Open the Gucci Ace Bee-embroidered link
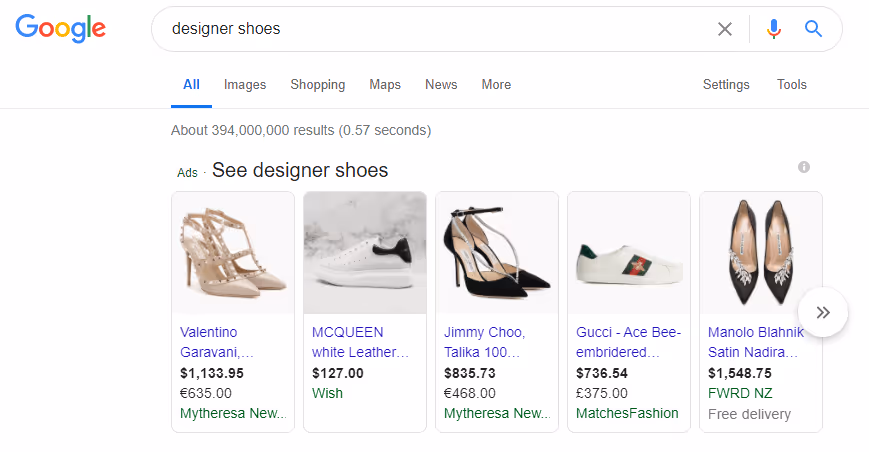Viewport: 869px width, 452px height. pos(628,342)
